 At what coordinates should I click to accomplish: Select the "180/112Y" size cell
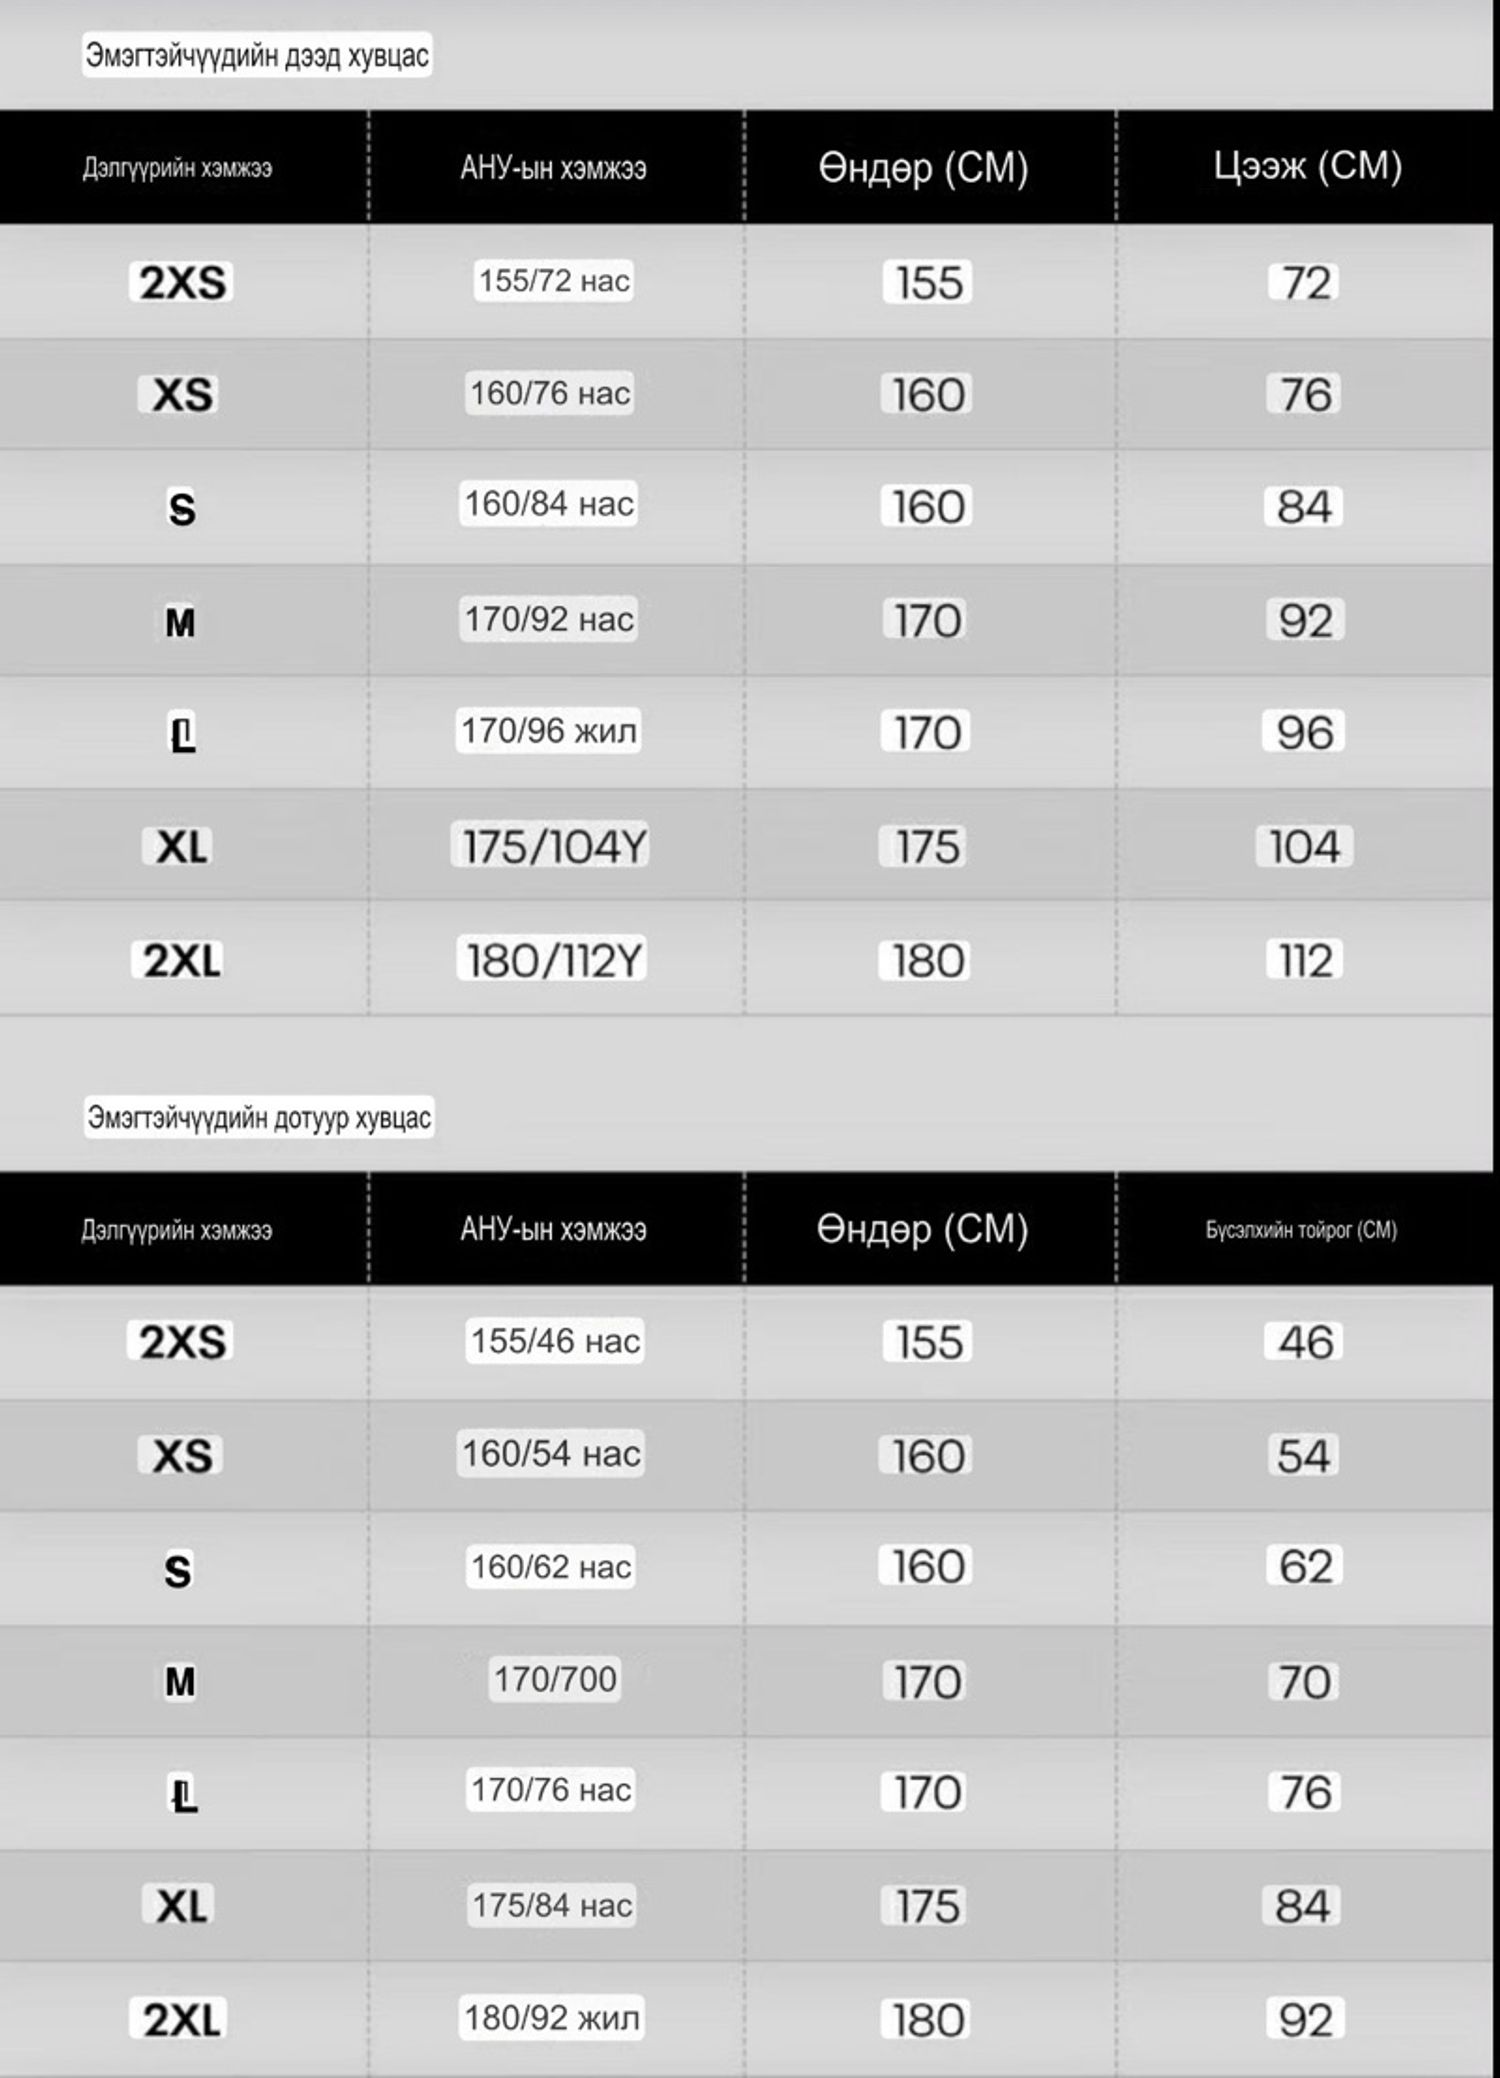(553, 961)
